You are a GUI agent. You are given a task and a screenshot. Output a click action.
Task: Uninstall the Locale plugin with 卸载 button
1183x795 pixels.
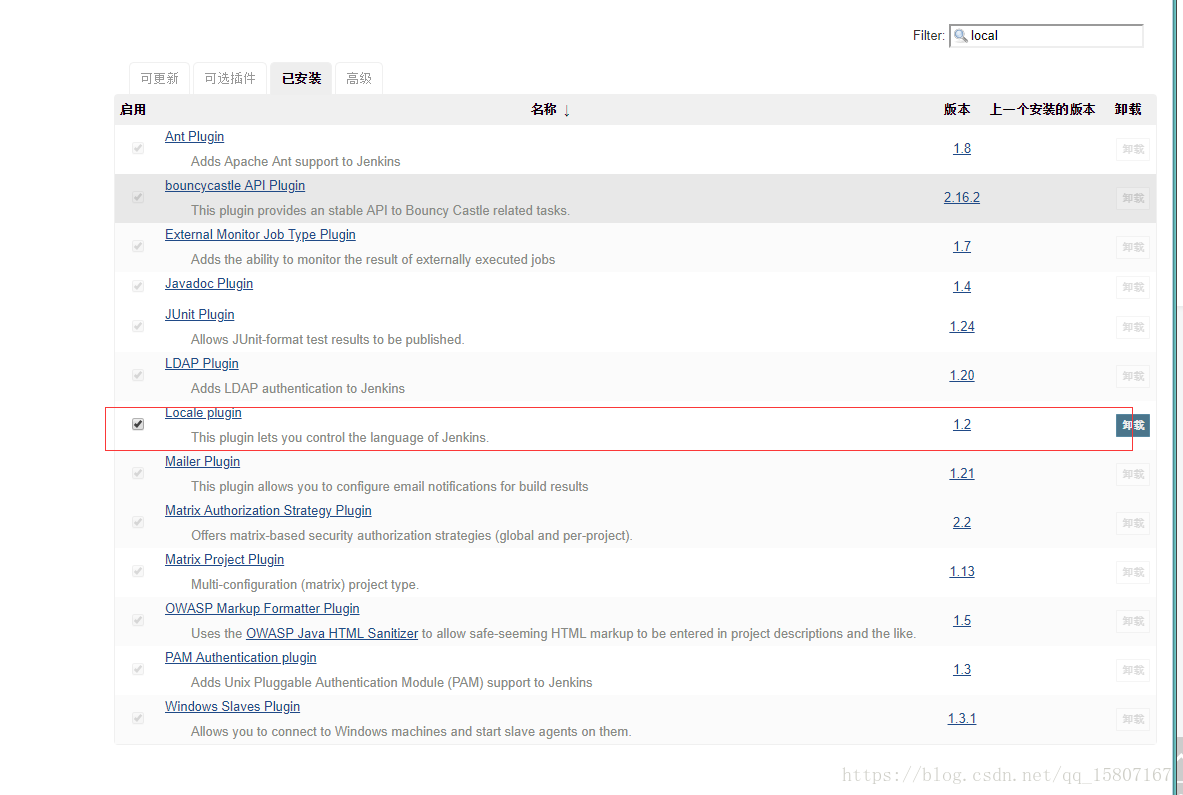[x=1132, y=425]
